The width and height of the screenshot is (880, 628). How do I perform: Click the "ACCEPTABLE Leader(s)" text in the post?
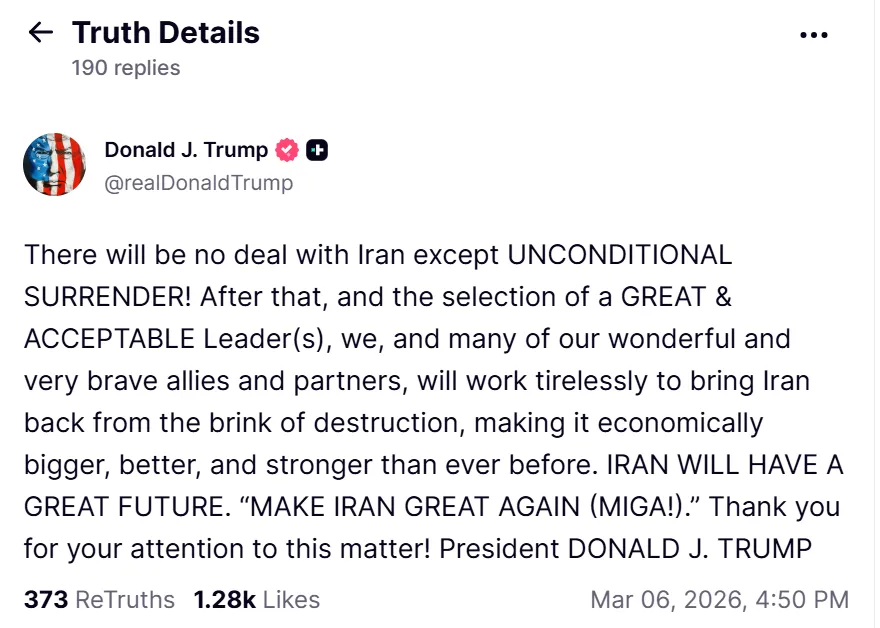pos(177,339)
